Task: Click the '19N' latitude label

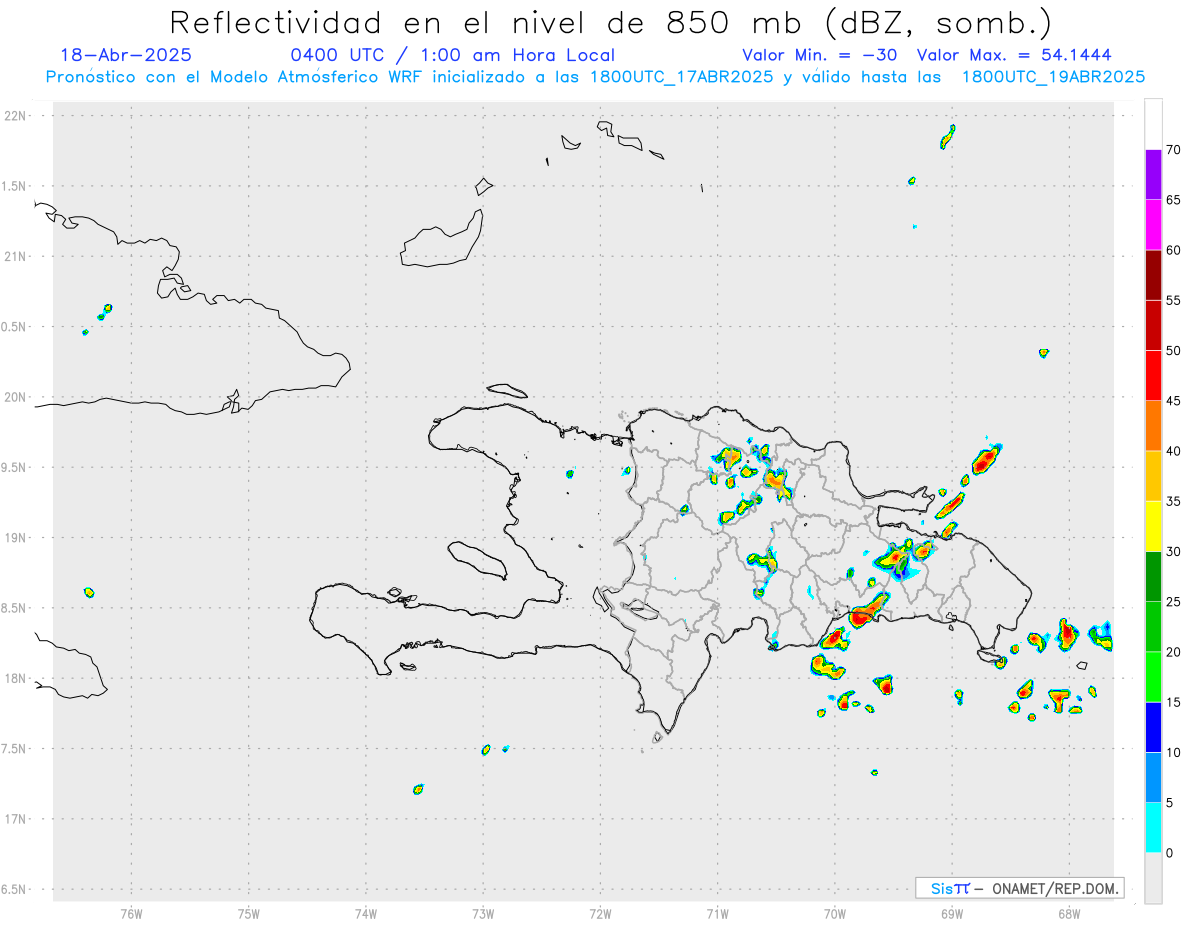Action: tap(17, 537)
